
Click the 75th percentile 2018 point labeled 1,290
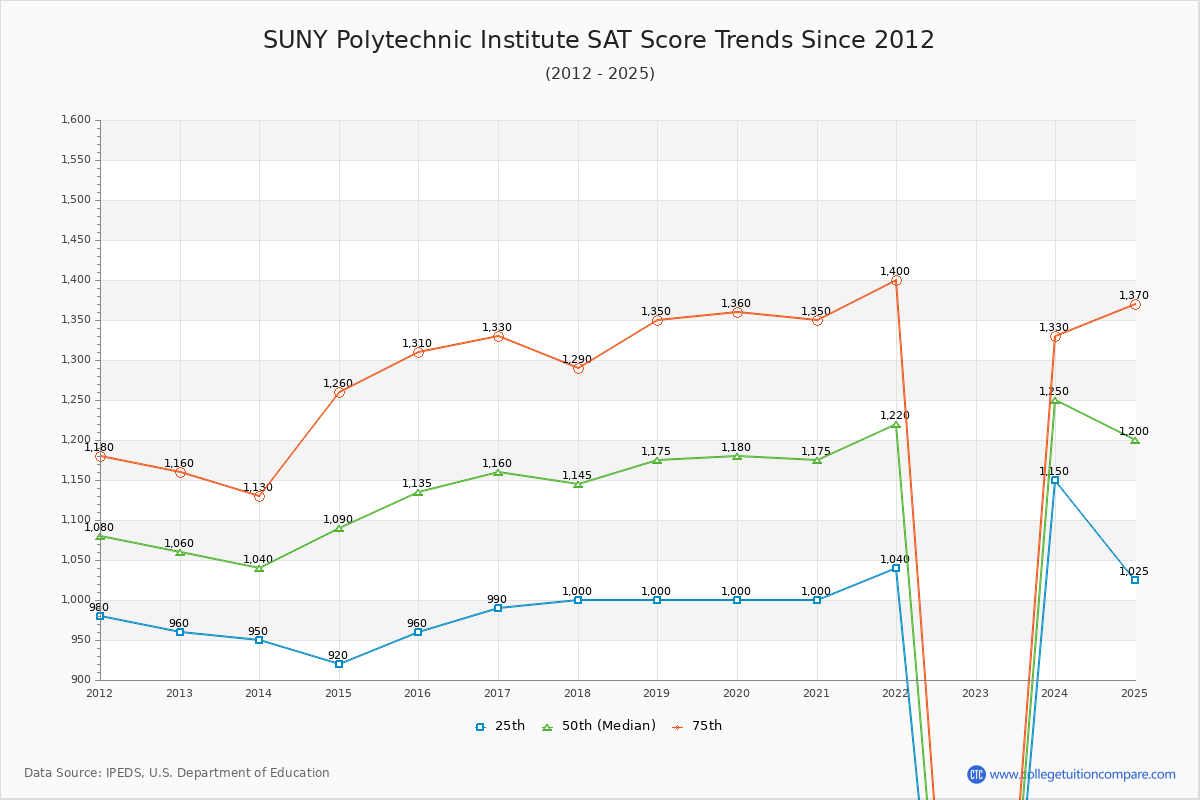578,368
